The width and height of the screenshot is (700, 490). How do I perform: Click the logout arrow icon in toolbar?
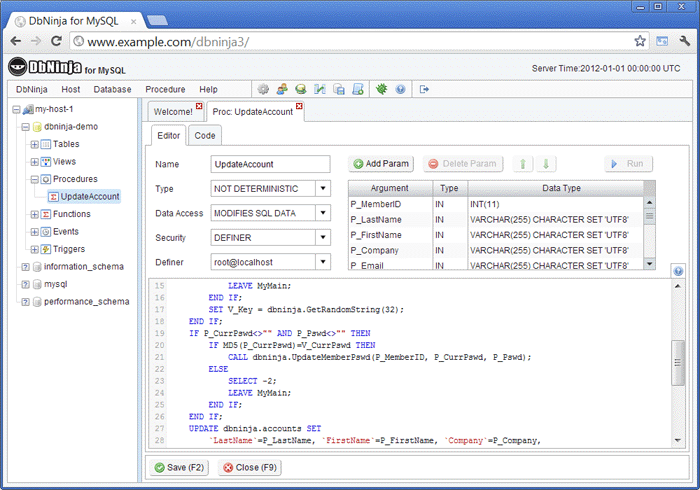[x=424, y=89]
